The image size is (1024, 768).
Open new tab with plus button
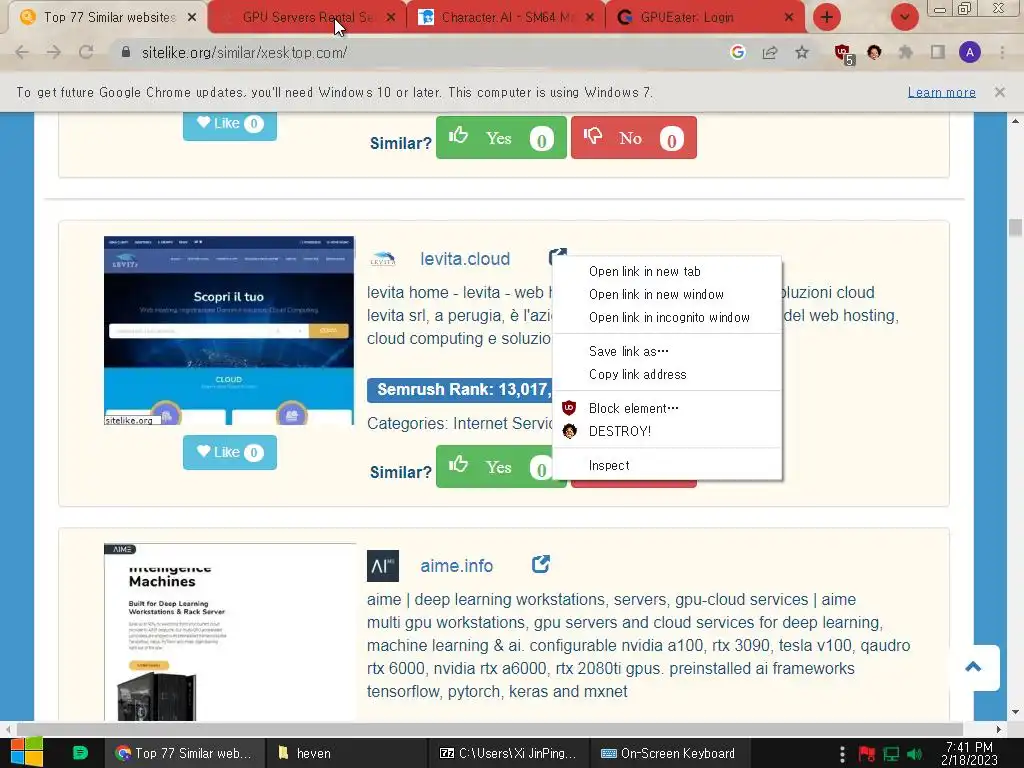(x=827, y=17)
